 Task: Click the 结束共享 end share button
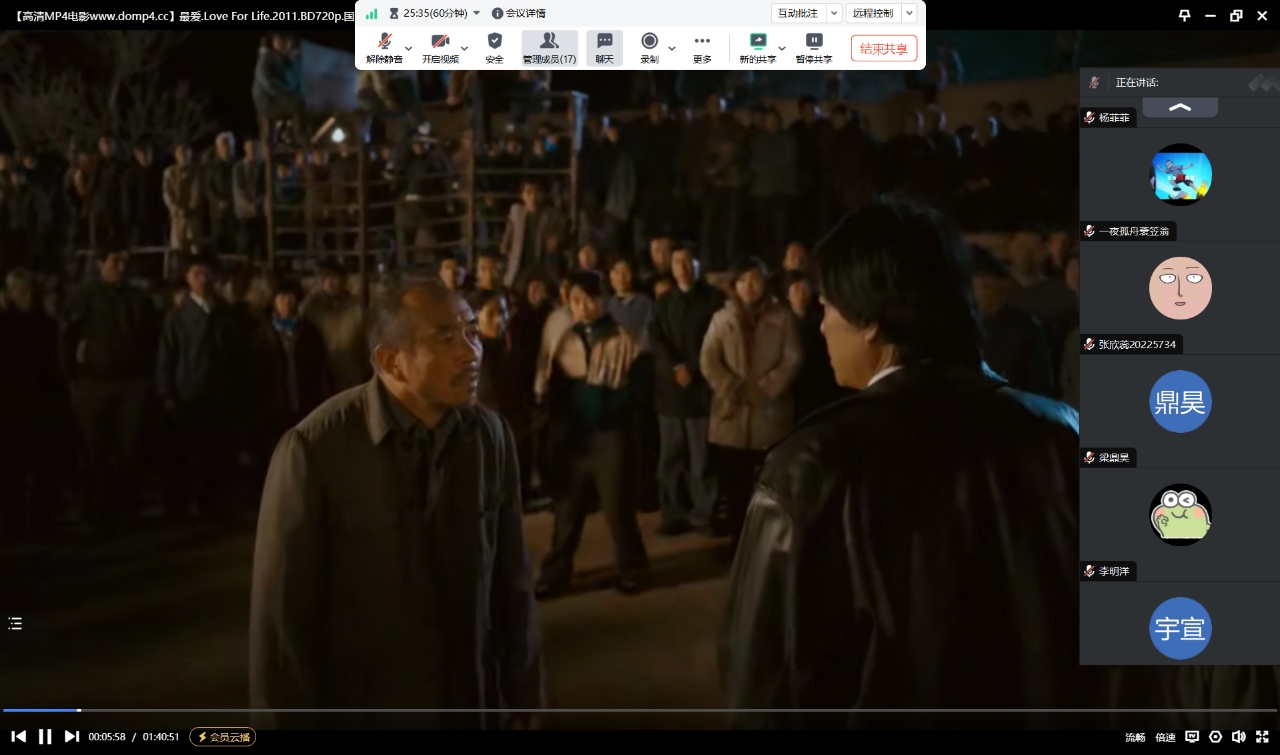pyautogui.click(x=883, y=48)
